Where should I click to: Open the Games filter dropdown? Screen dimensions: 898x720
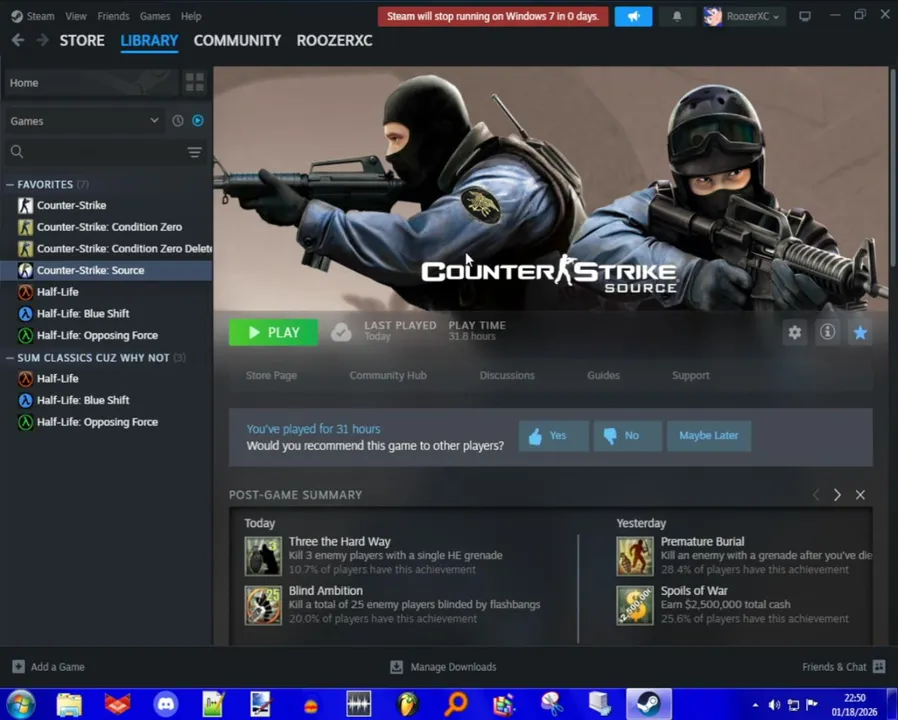pos(84,121)
